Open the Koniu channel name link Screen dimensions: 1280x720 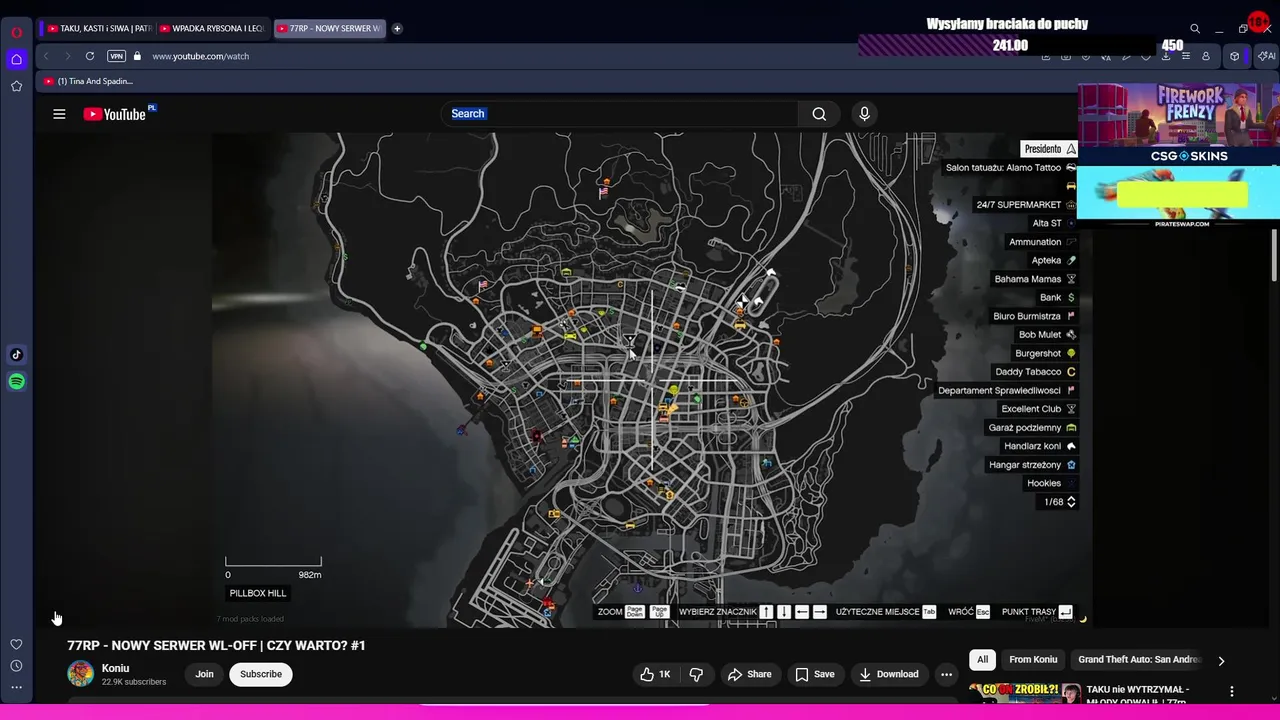(115, 668)
